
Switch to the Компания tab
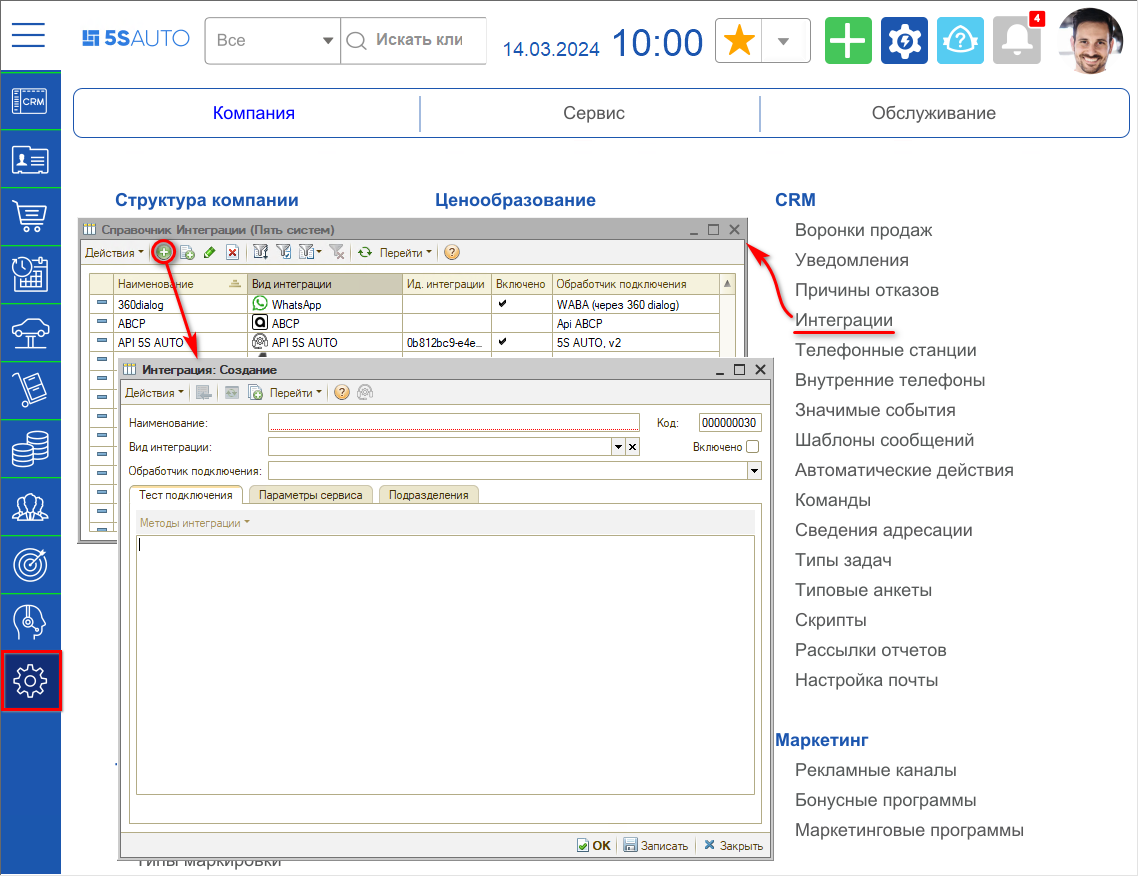[x=254, y=113]
